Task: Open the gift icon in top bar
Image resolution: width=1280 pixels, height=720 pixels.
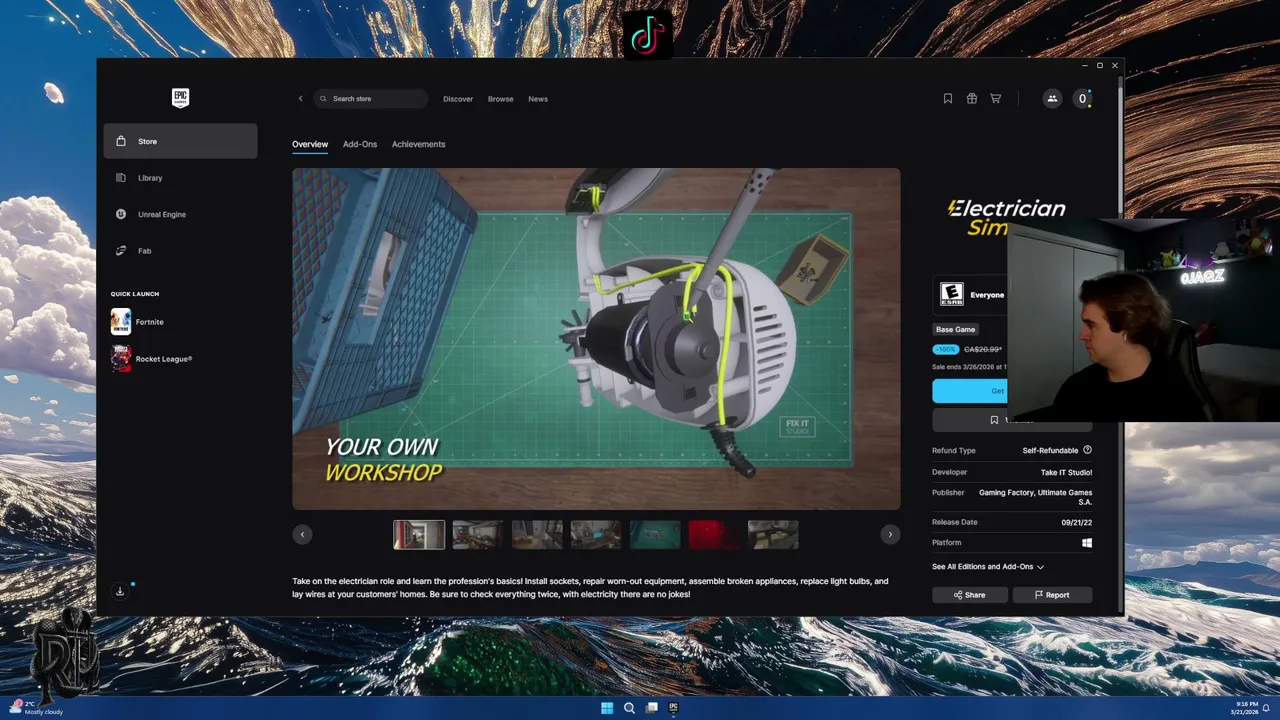Action: 971,99
